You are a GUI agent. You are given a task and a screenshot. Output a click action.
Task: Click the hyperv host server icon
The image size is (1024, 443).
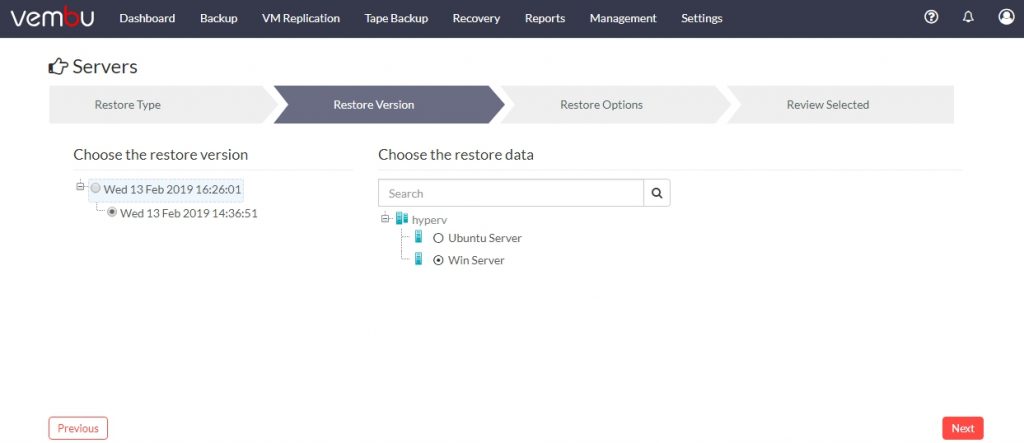(402, 218)
